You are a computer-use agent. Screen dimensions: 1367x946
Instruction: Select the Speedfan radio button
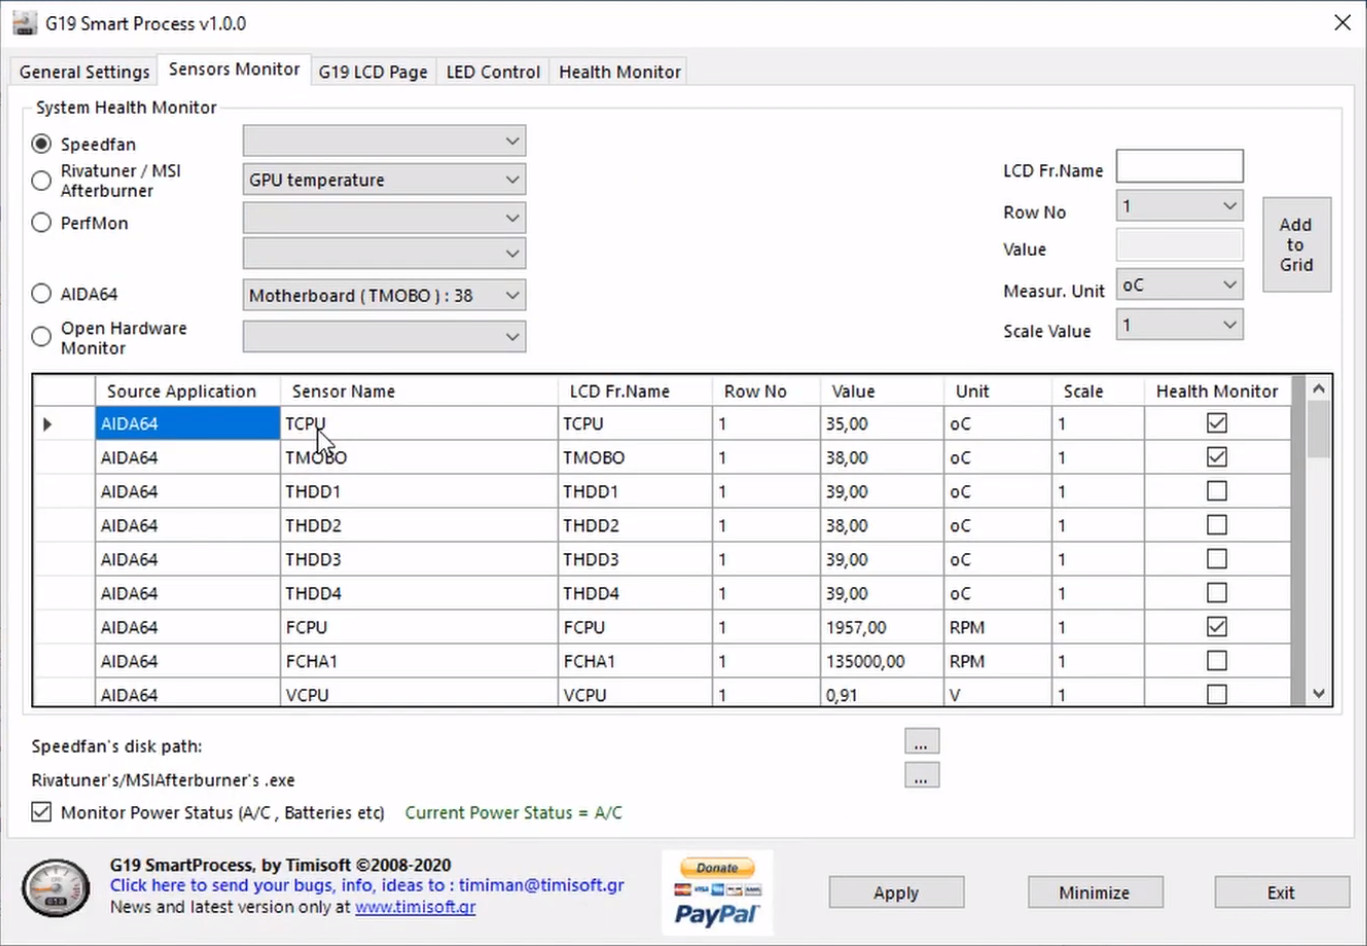41,144
